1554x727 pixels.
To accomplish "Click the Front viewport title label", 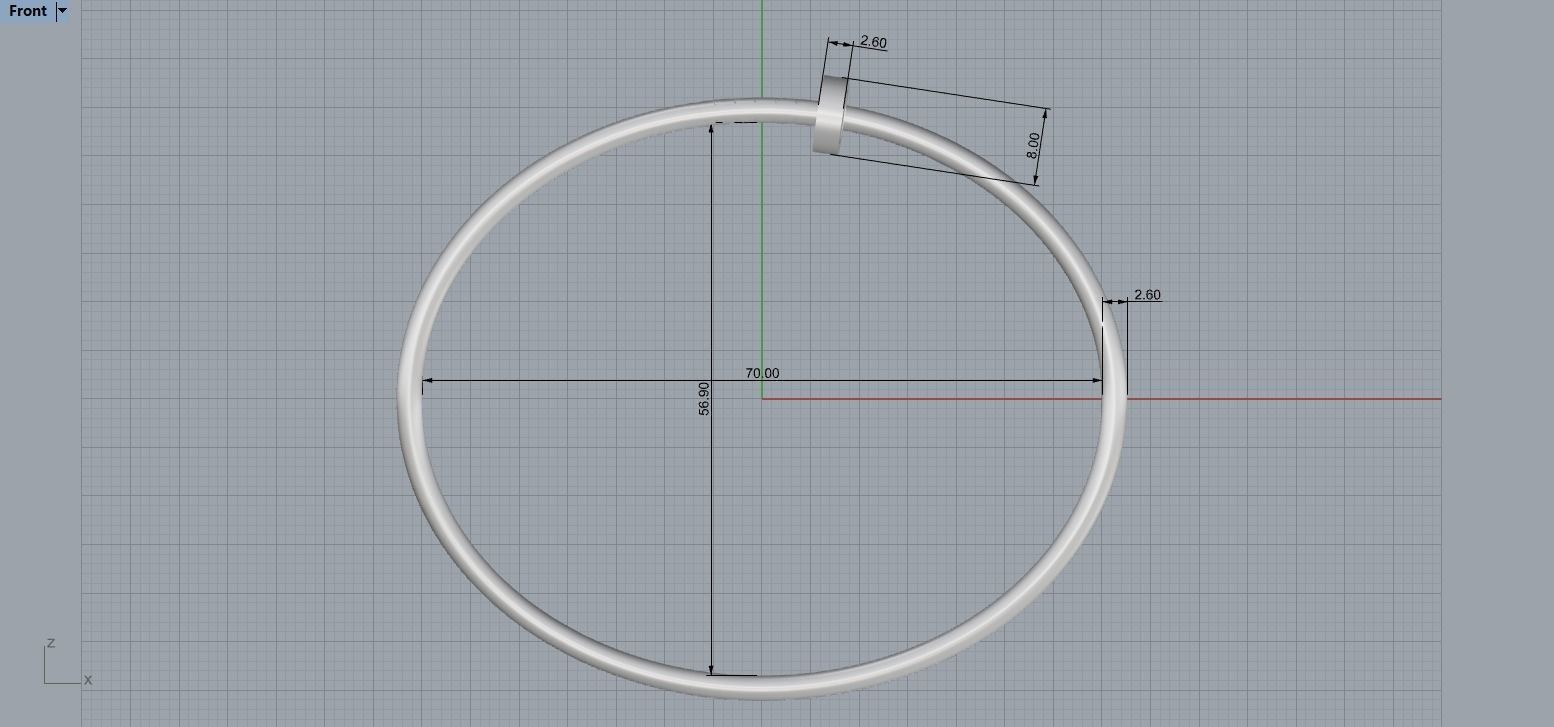I will coord(28,11).
